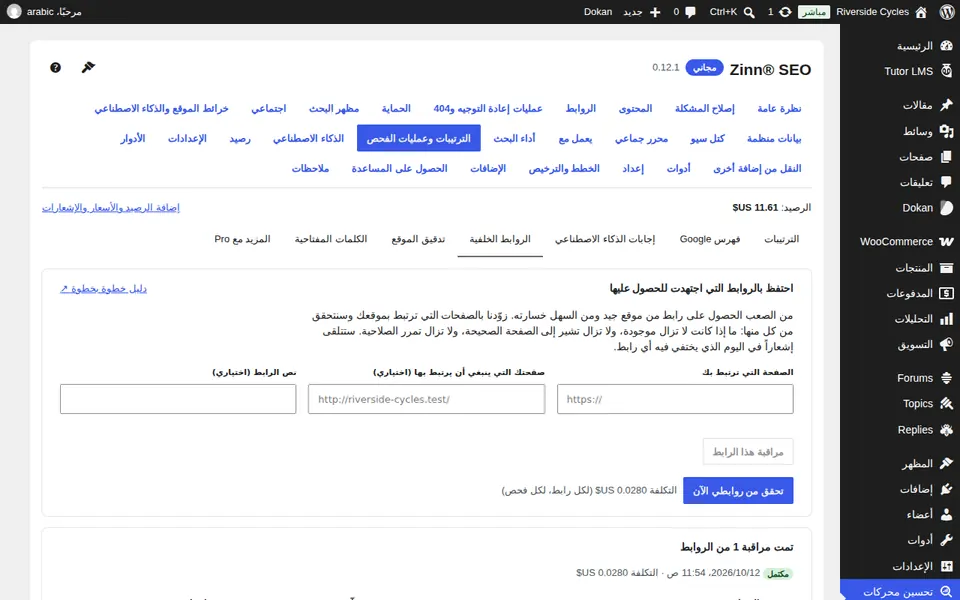Open Tutor LMS icon in sidebar
The height and width of the screenshot is (600, 960).
point(947,71)
